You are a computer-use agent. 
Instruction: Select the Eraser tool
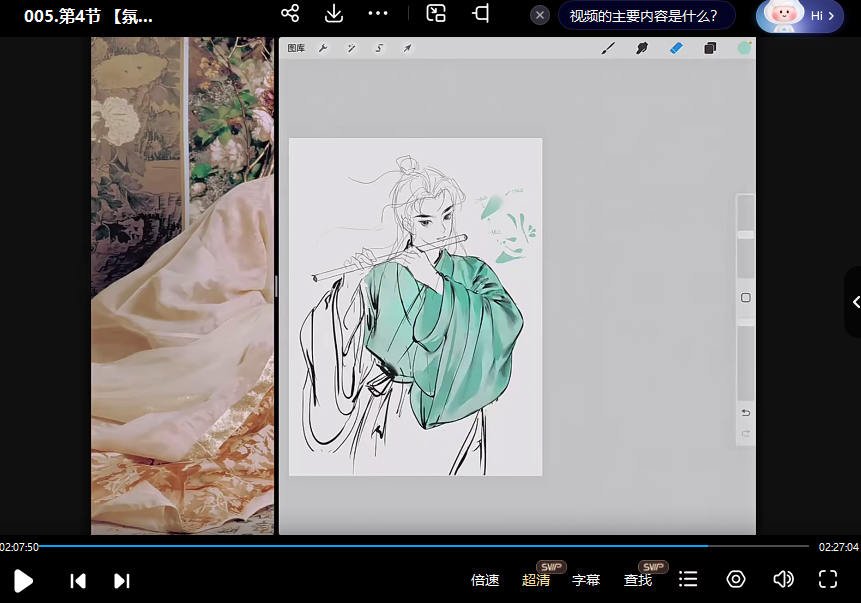pyautogui.click(x=674, y=47)
